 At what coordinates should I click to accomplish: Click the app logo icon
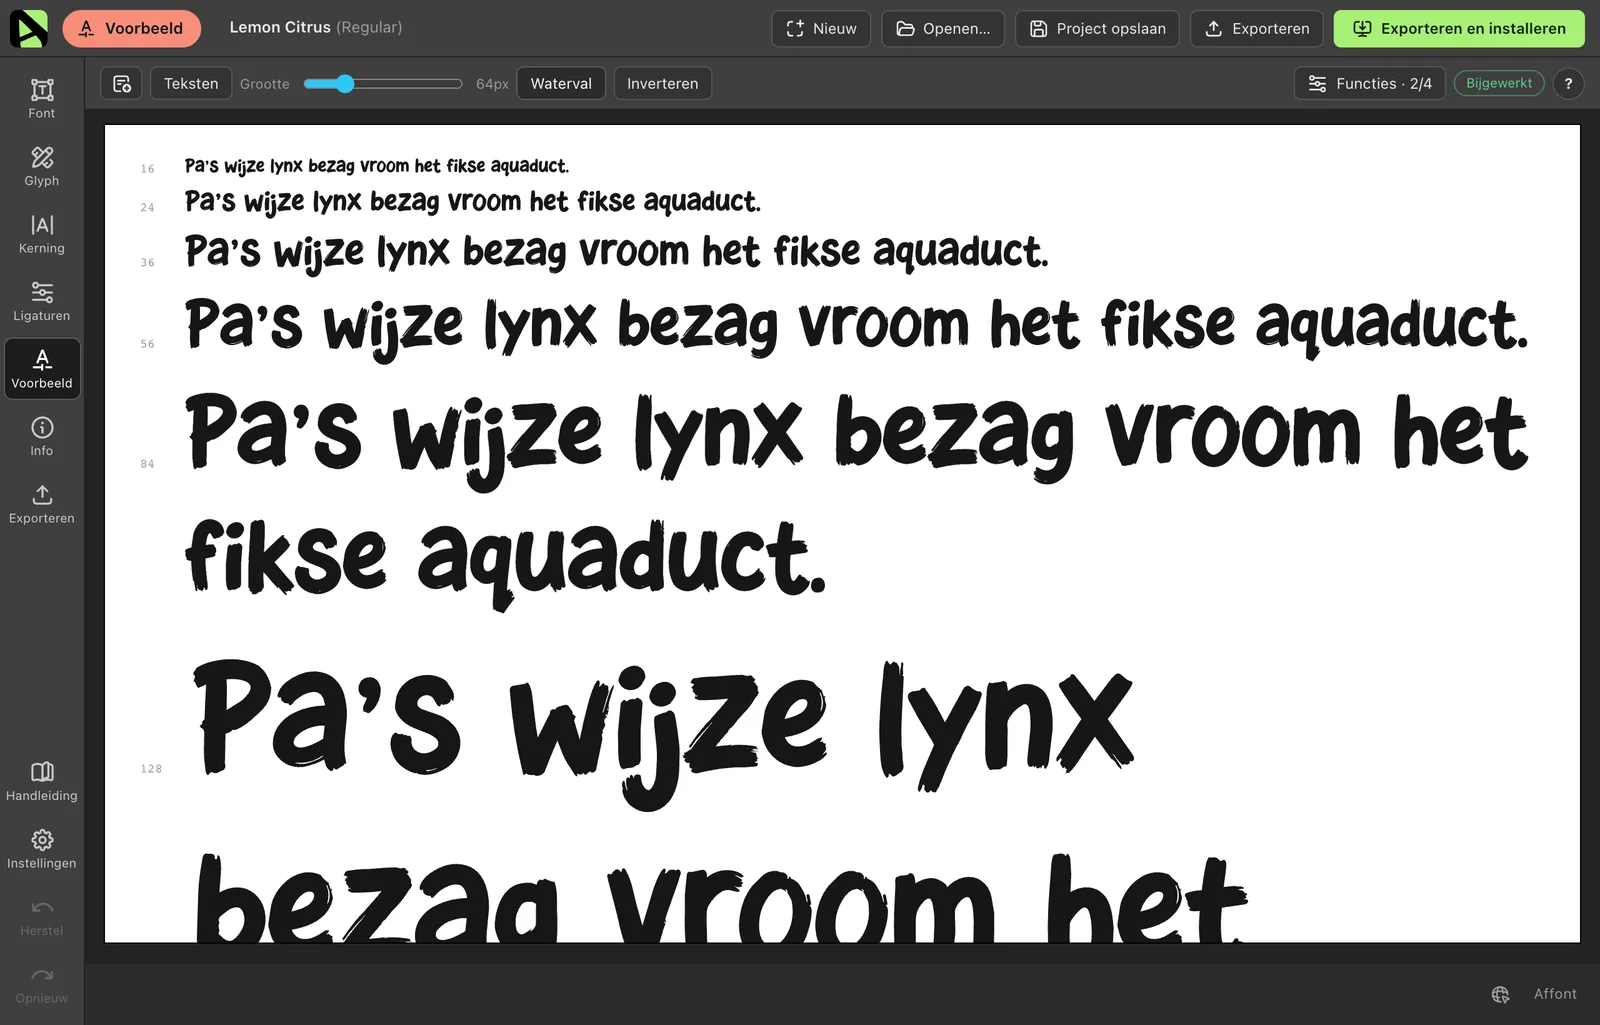click(x=28, y=28)
